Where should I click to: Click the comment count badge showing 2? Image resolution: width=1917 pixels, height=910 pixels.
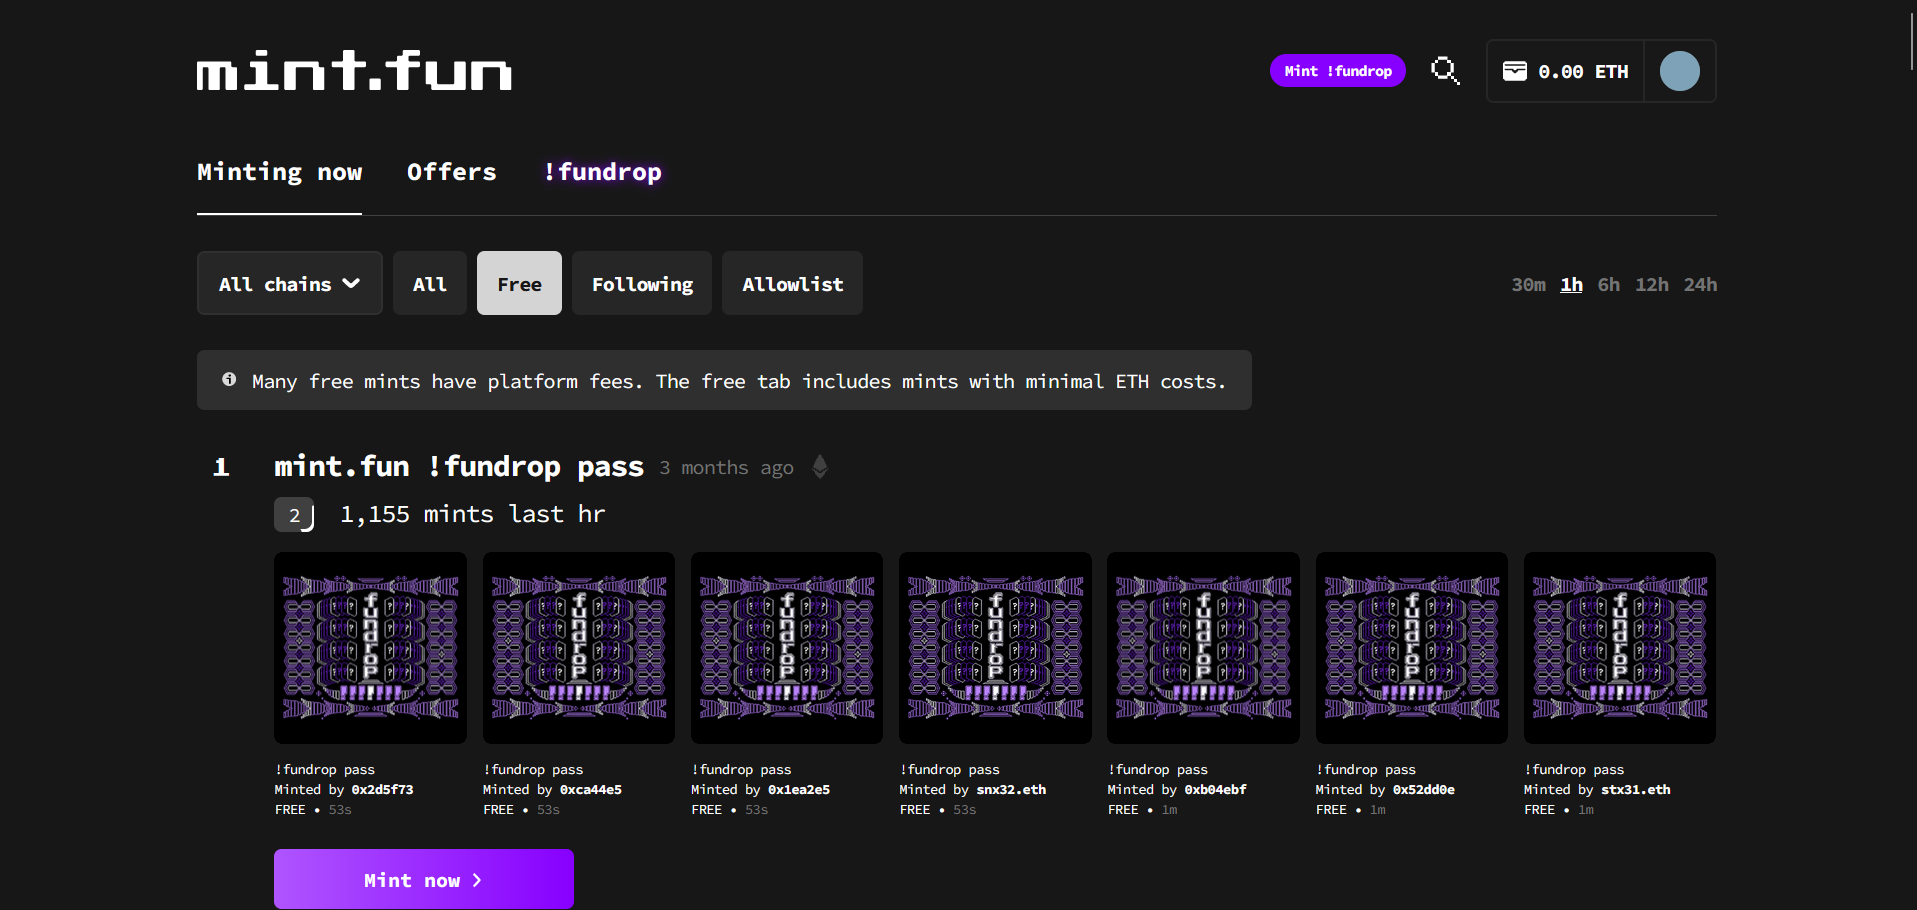[294, 515]
